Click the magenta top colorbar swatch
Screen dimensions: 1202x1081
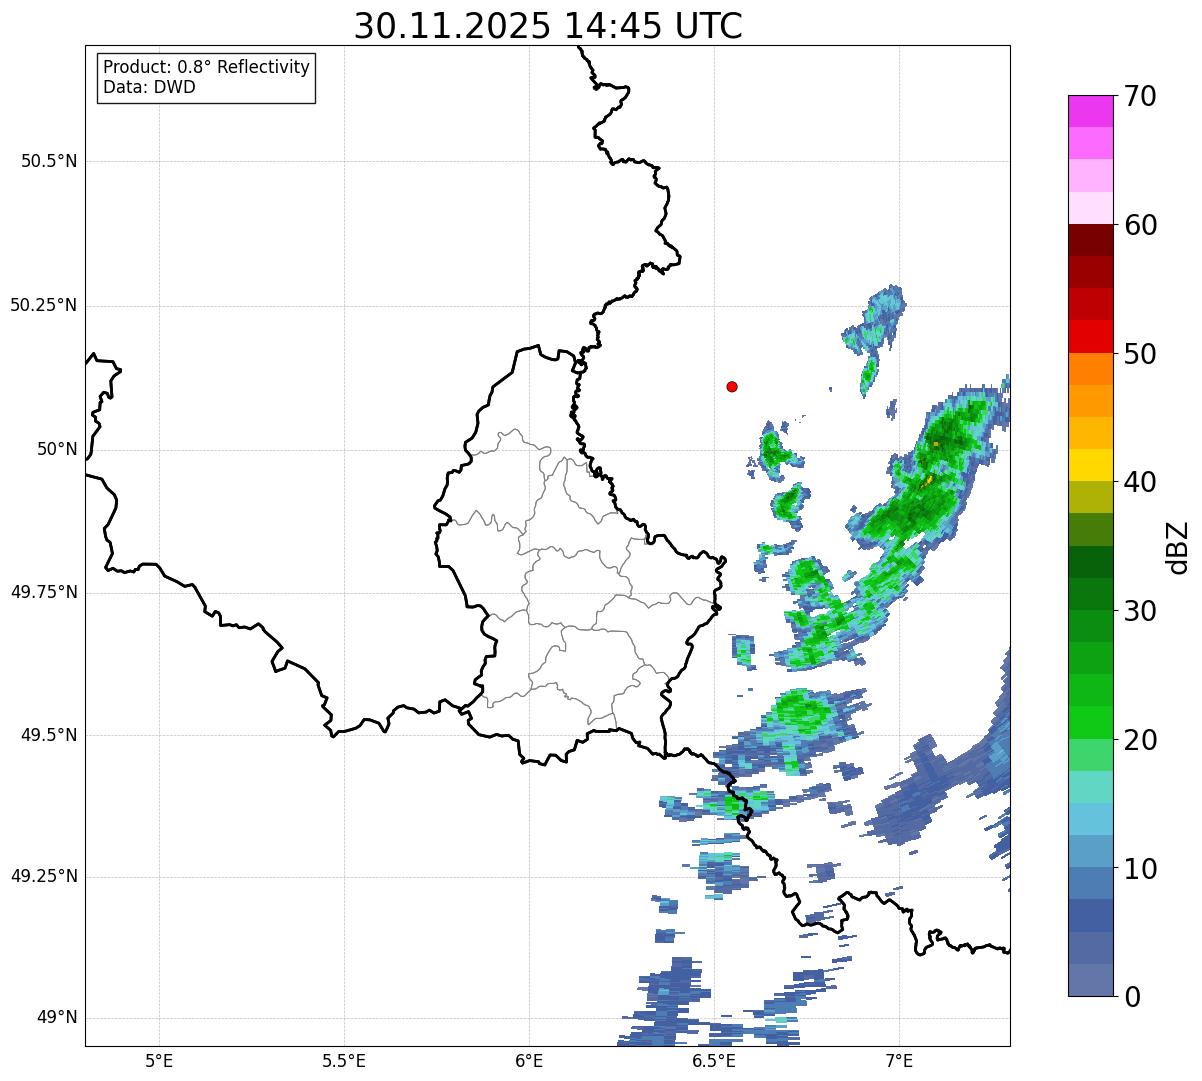pos(1091,111)
